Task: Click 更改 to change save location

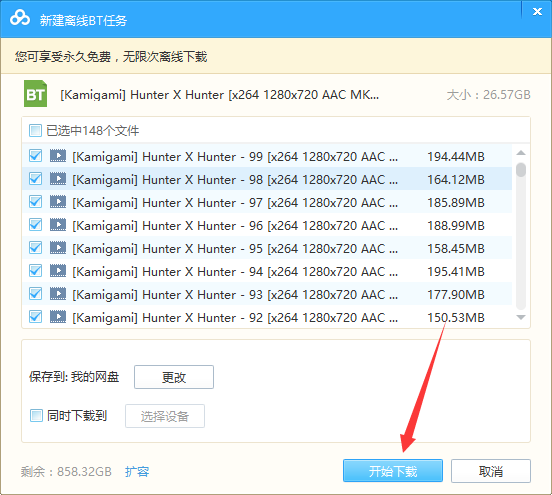Action: (174, 377)
